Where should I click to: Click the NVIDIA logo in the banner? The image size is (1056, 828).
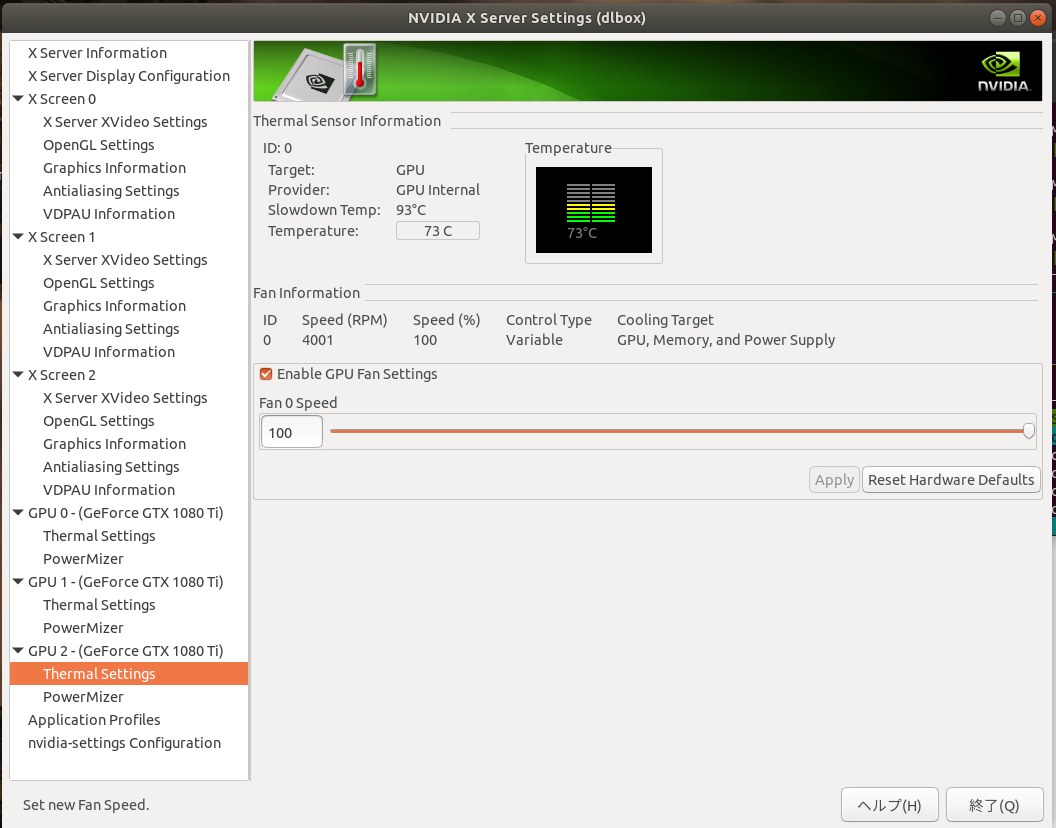tap(1004, 71)
